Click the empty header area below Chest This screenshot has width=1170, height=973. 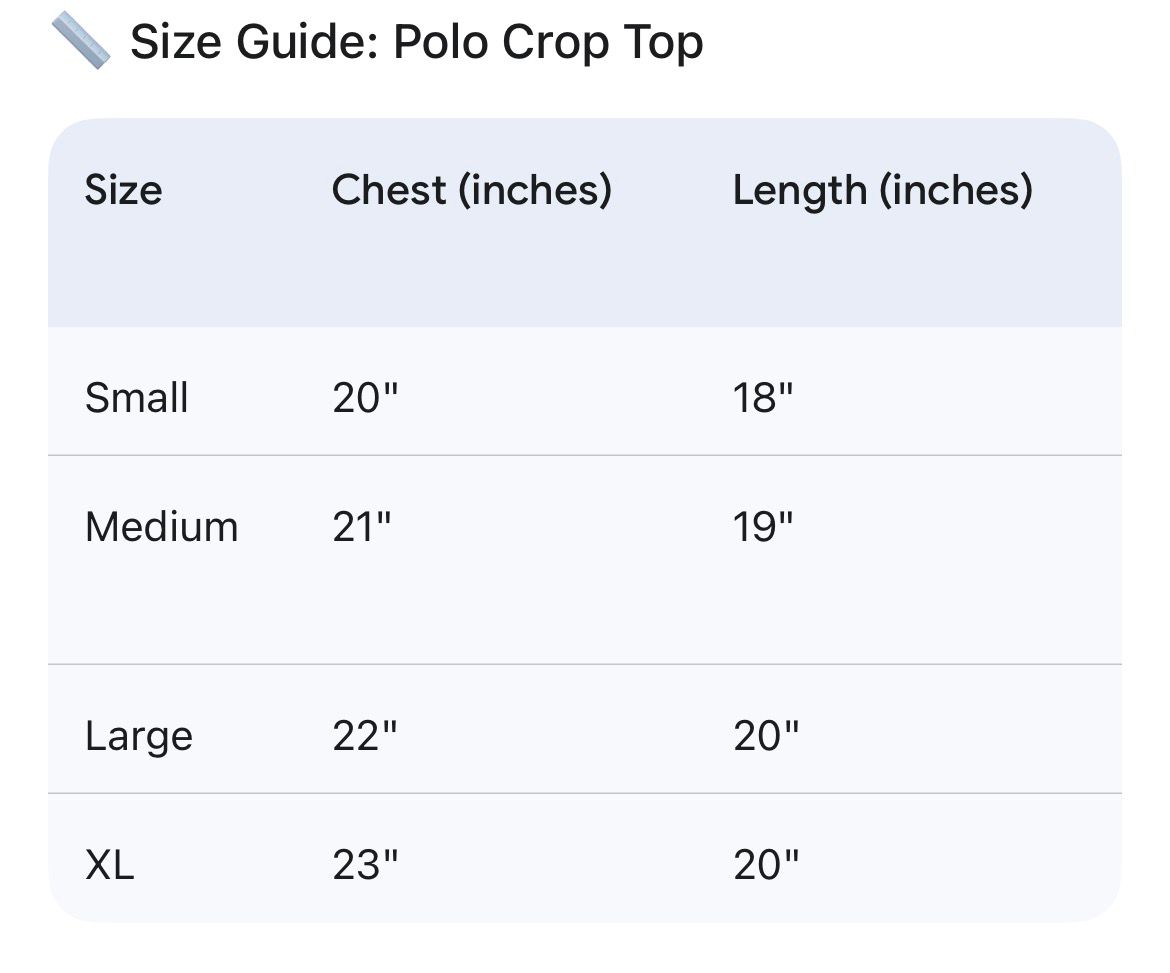(x=472, y=272)
